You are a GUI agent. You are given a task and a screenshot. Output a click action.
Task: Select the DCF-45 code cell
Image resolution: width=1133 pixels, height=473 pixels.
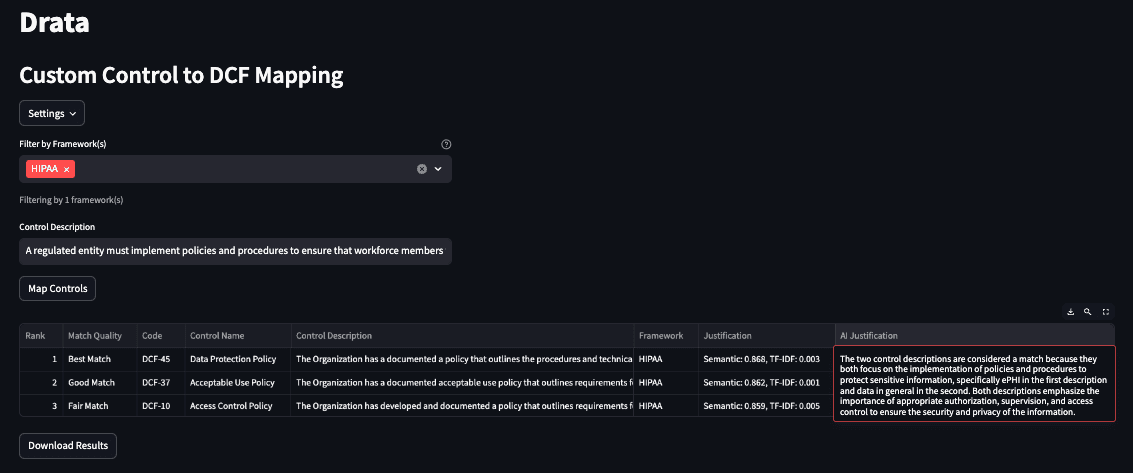click(161, 359)
